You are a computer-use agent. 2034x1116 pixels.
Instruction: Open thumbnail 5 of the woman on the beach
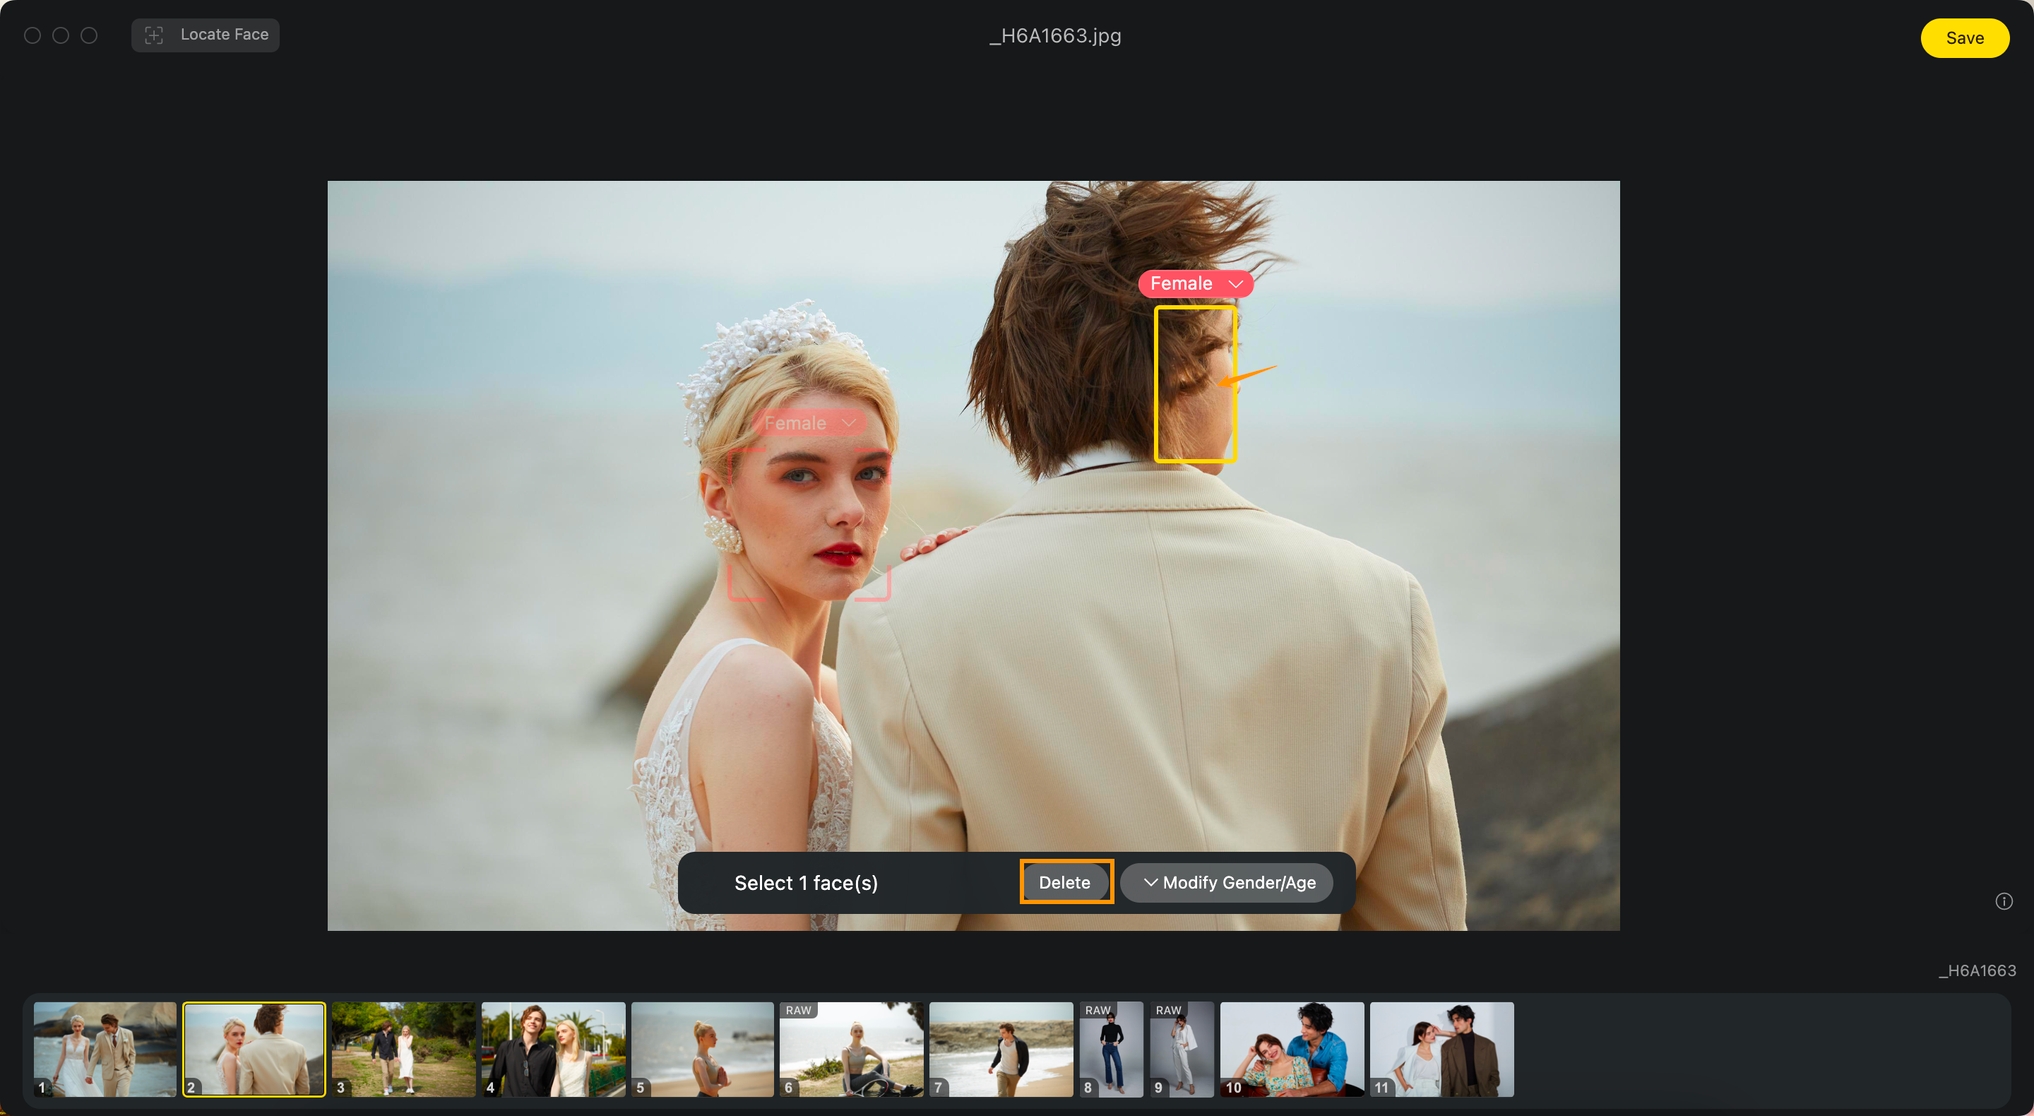[x=702, y=1049]
